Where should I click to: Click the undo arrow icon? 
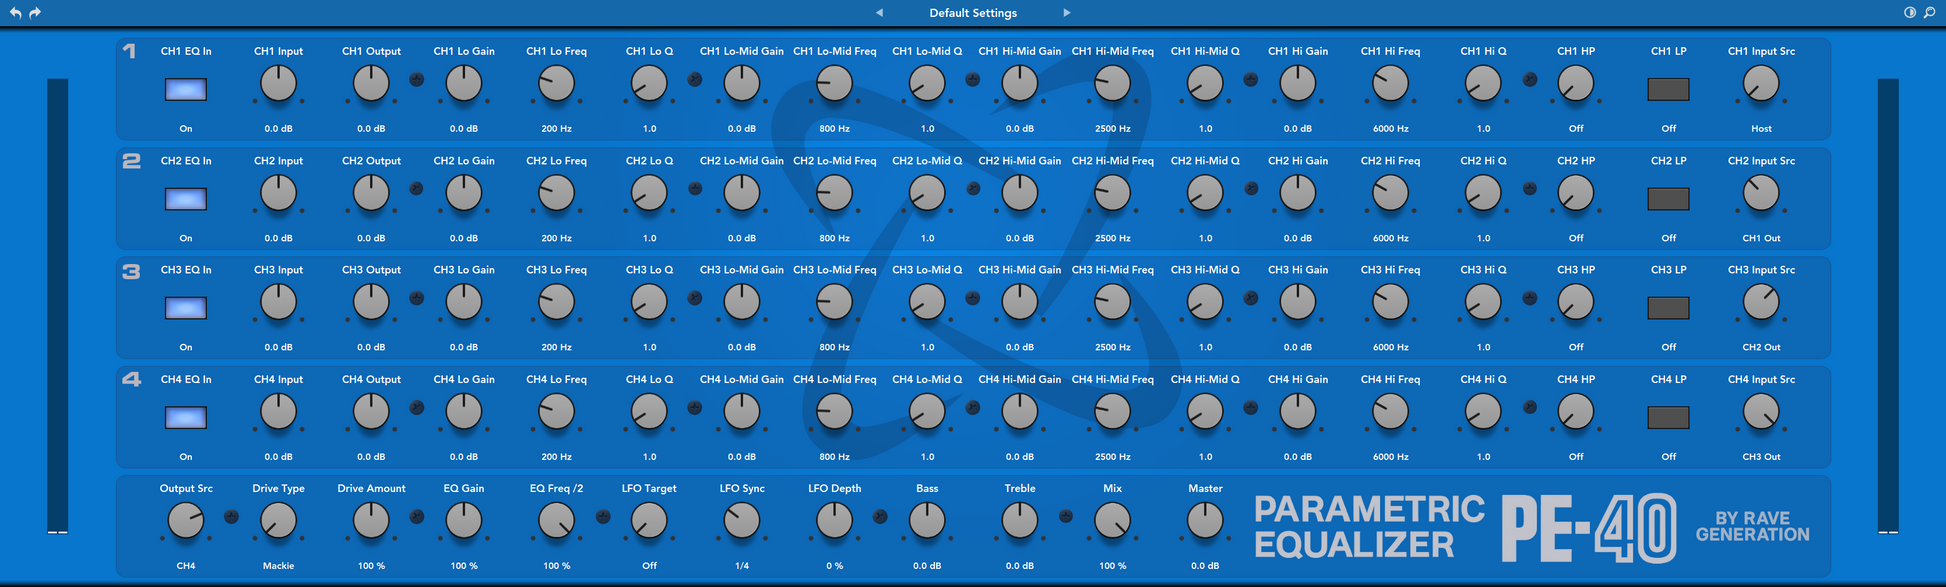click(15, 13)
